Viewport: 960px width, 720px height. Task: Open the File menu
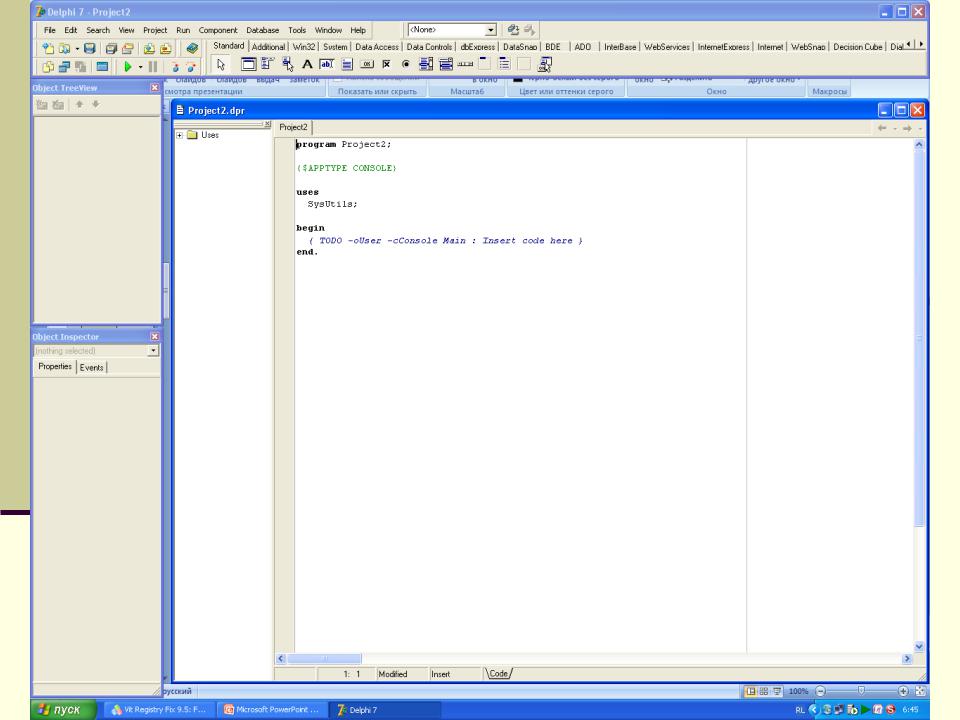(50, 30)
